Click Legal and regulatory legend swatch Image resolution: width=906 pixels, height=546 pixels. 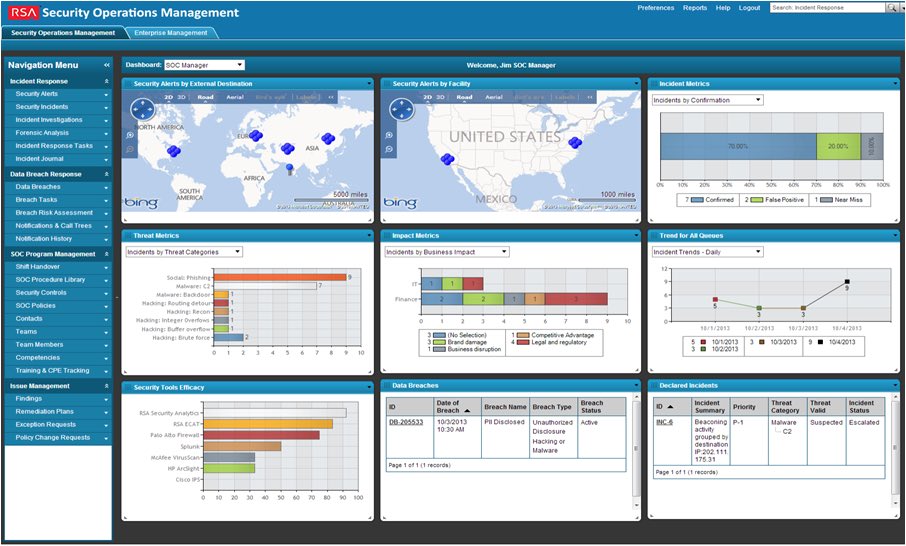[522, 342]
